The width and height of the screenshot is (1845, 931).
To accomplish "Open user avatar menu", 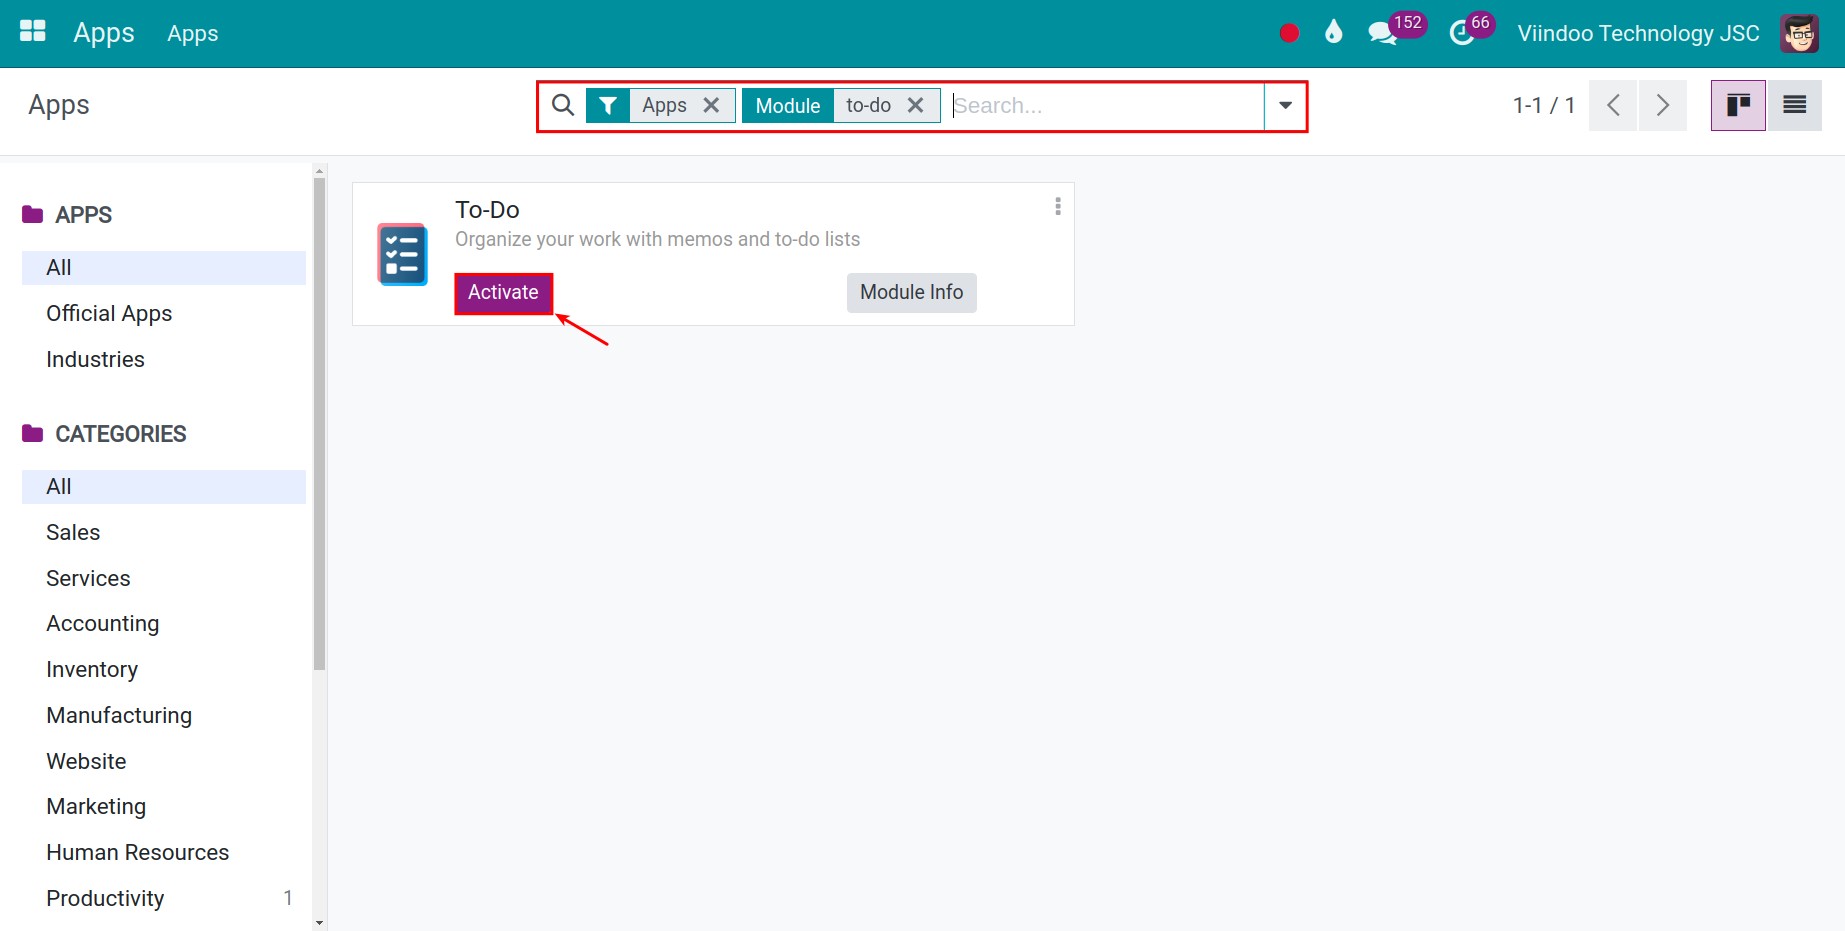I will [x=1800, y=33].
